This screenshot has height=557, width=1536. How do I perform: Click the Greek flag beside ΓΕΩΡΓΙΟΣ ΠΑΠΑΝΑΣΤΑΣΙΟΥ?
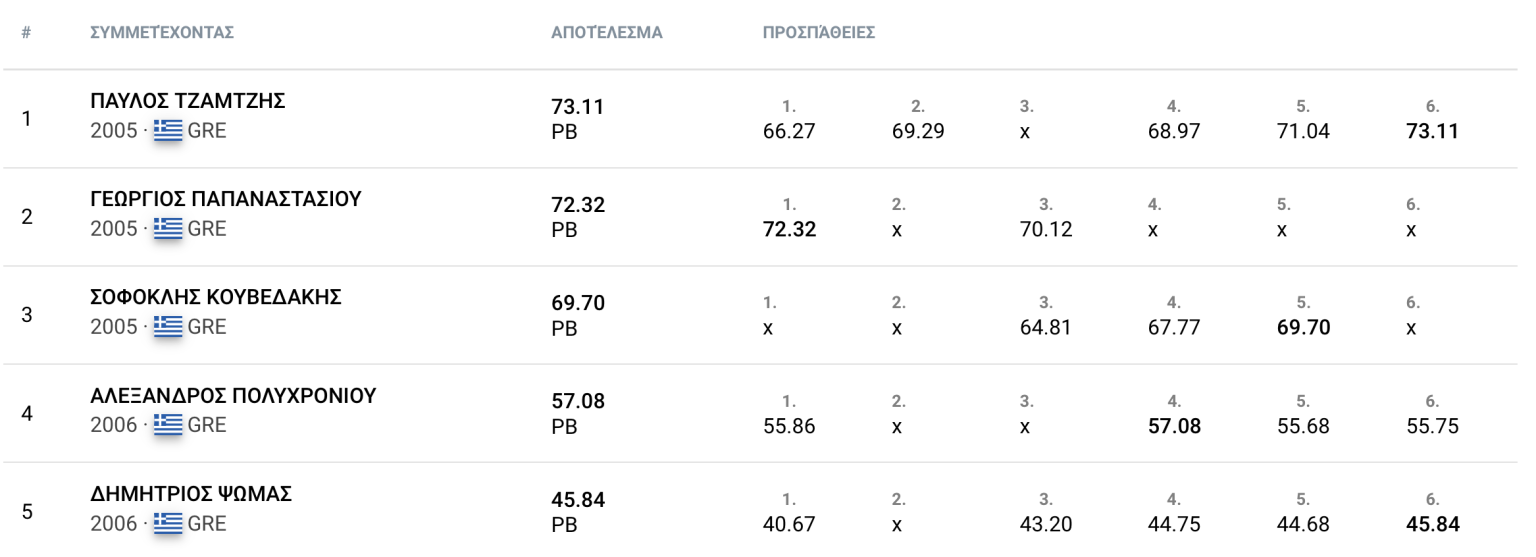pos(168,229)
